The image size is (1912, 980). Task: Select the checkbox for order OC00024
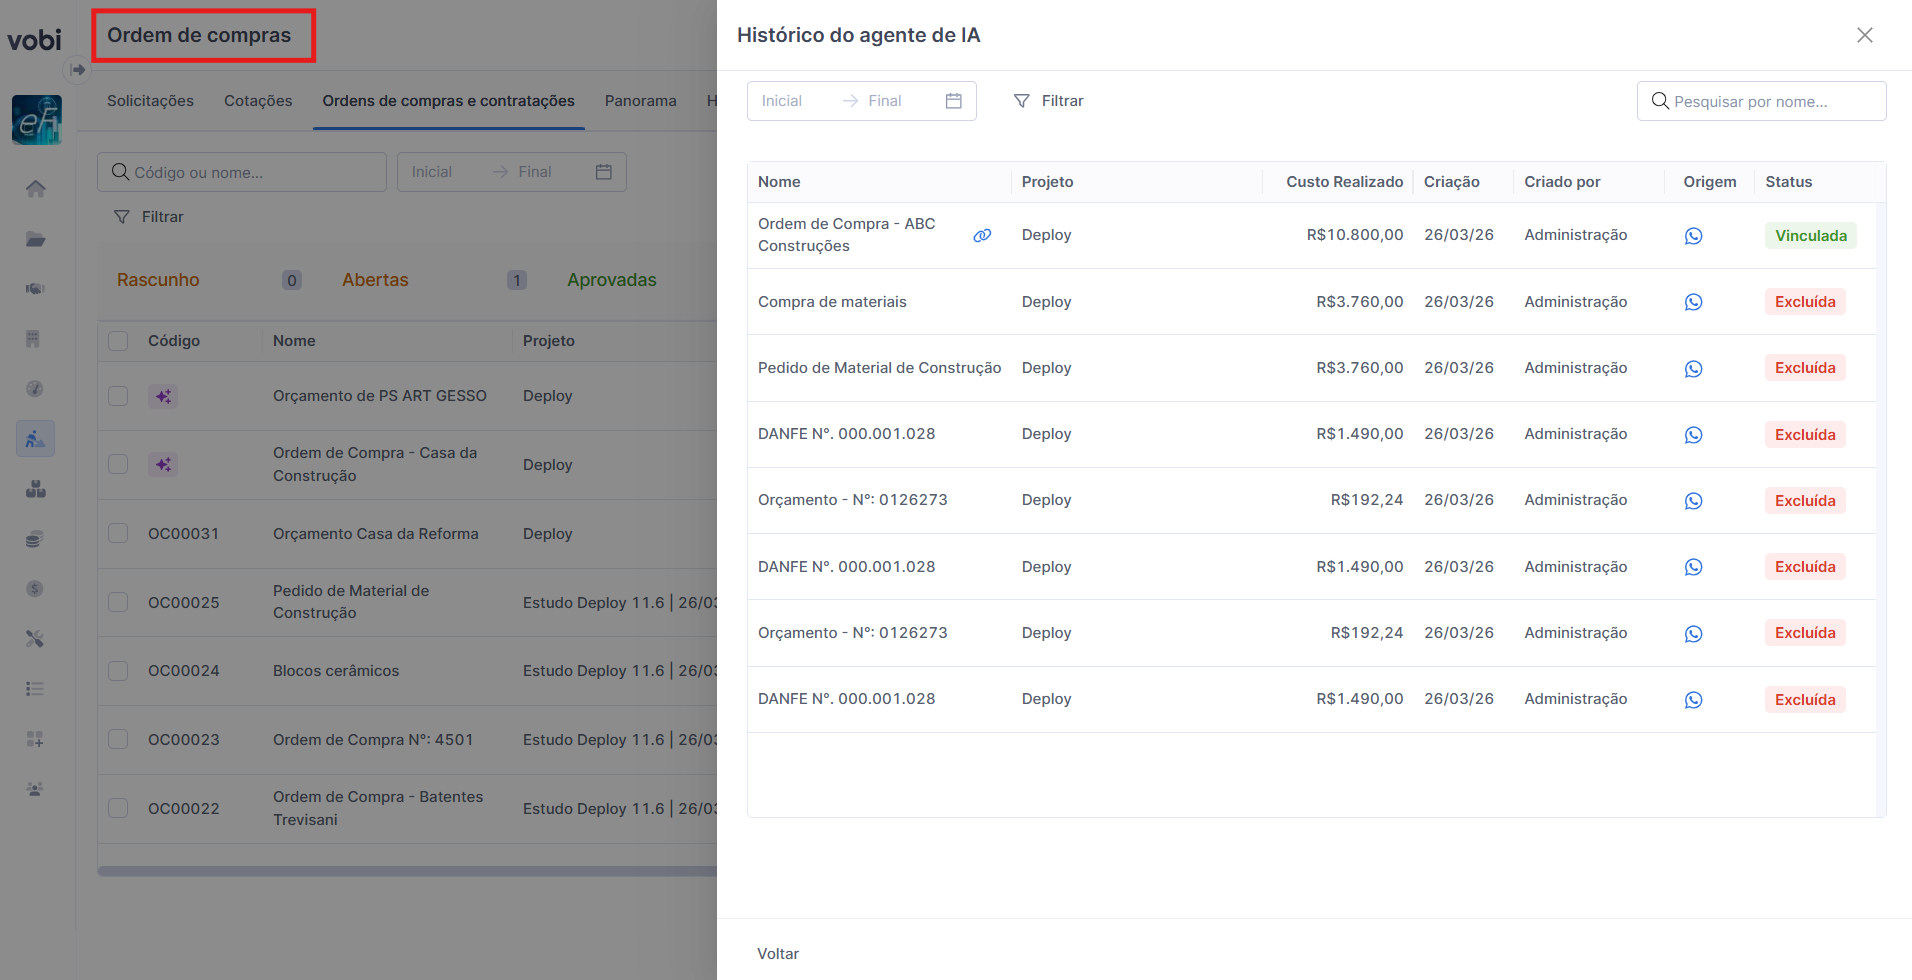[118, 671]
